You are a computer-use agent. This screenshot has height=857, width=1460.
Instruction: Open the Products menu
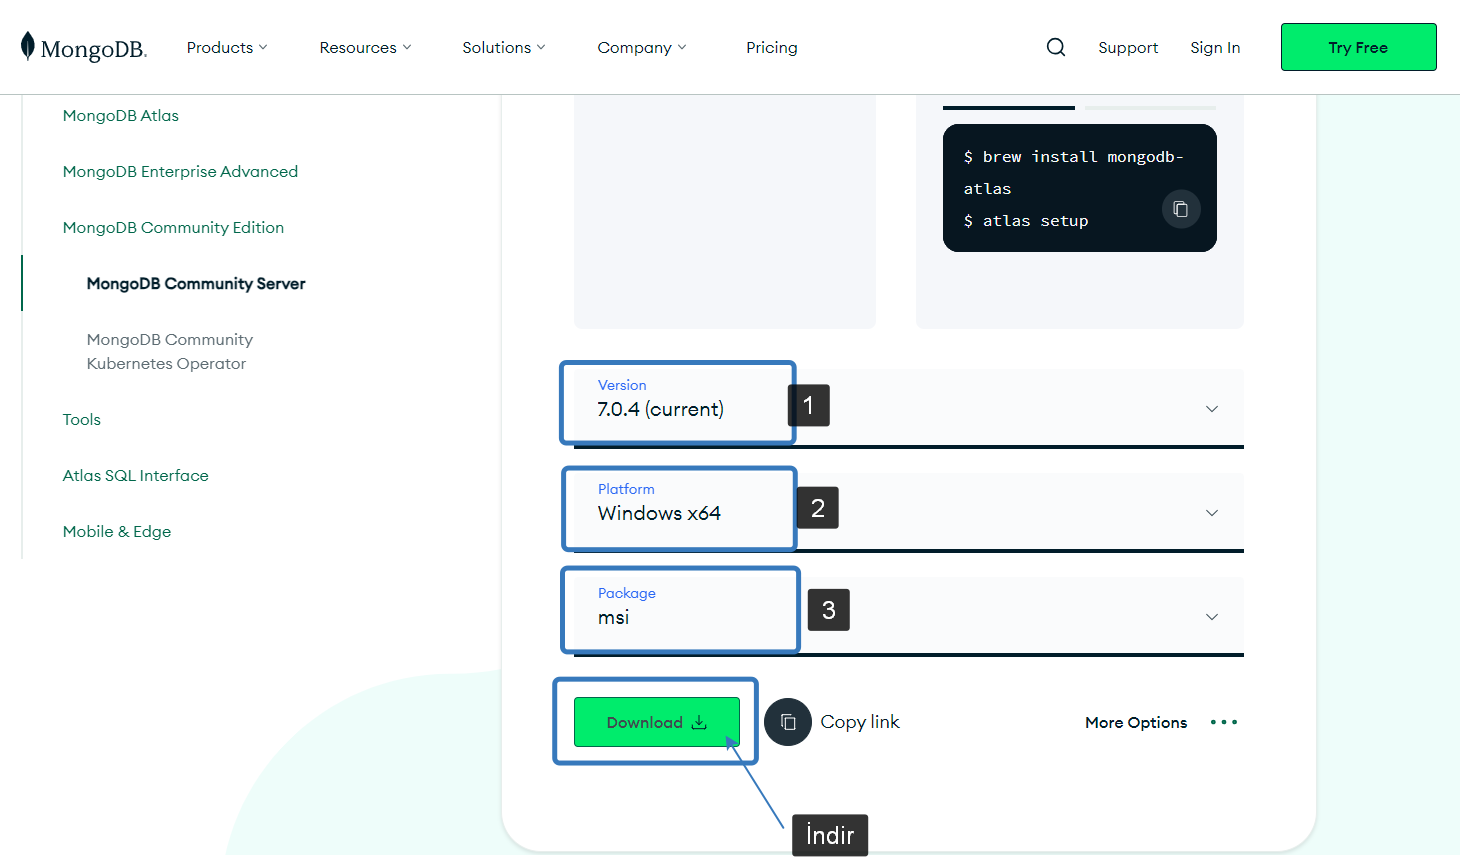(227, 48)
